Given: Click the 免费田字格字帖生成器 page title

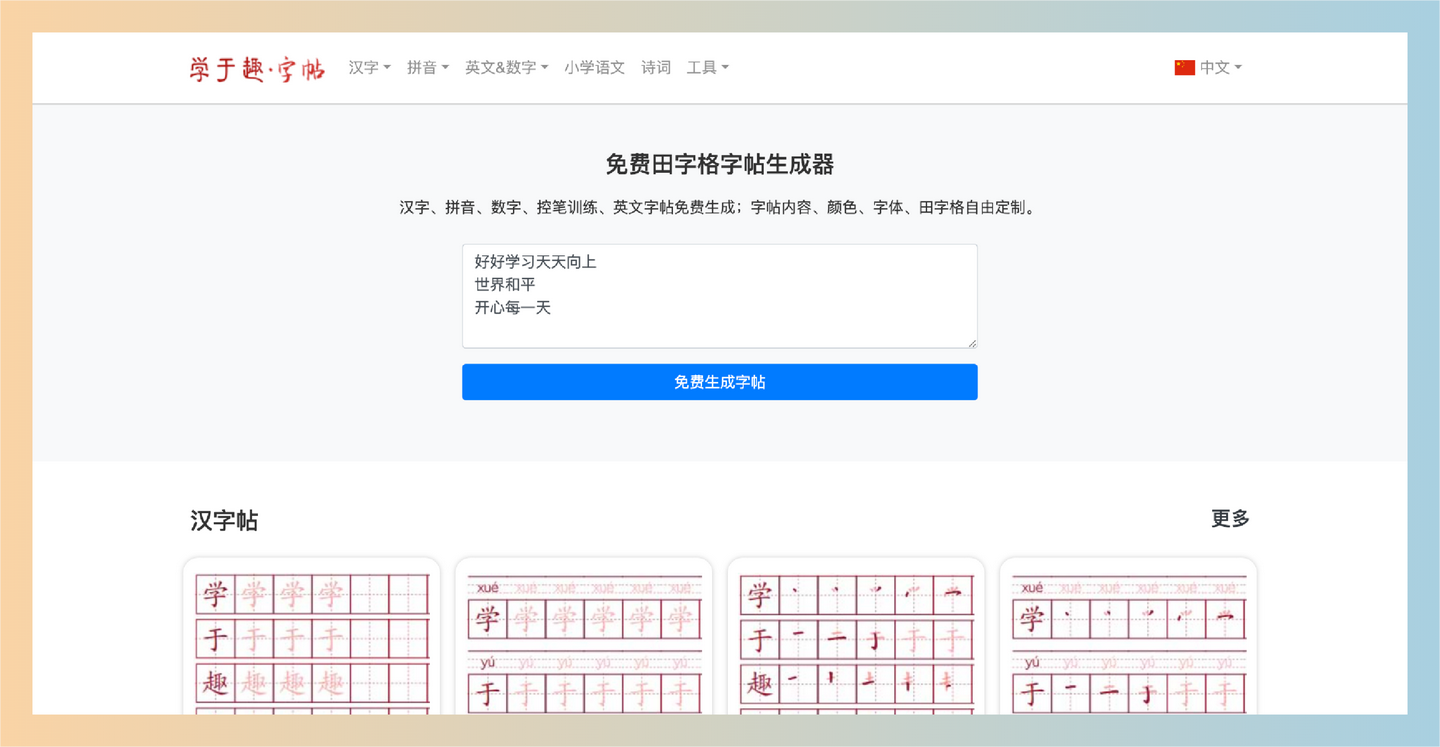Looking at the screenshot, I should tap(719, 164).
